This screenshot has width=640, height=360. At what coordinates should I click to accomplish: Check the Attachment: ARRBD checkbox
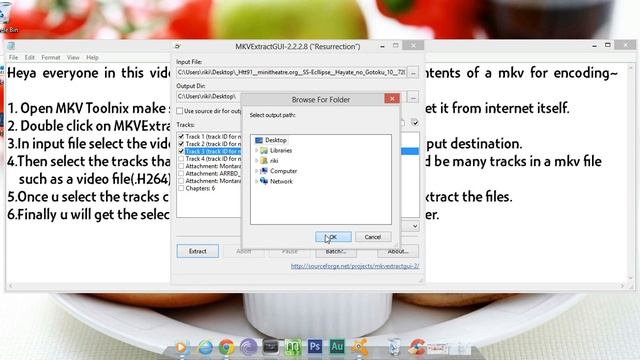coord(181,173)
